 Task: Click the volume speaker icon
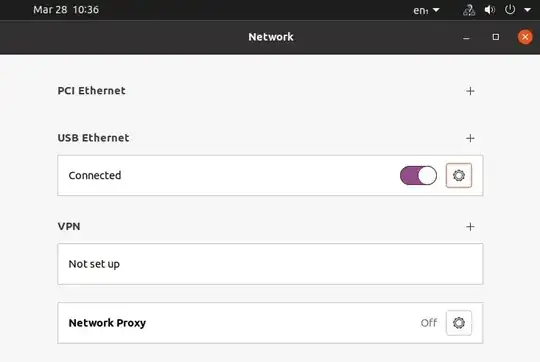pyautogui.click(x=489, y=10)
